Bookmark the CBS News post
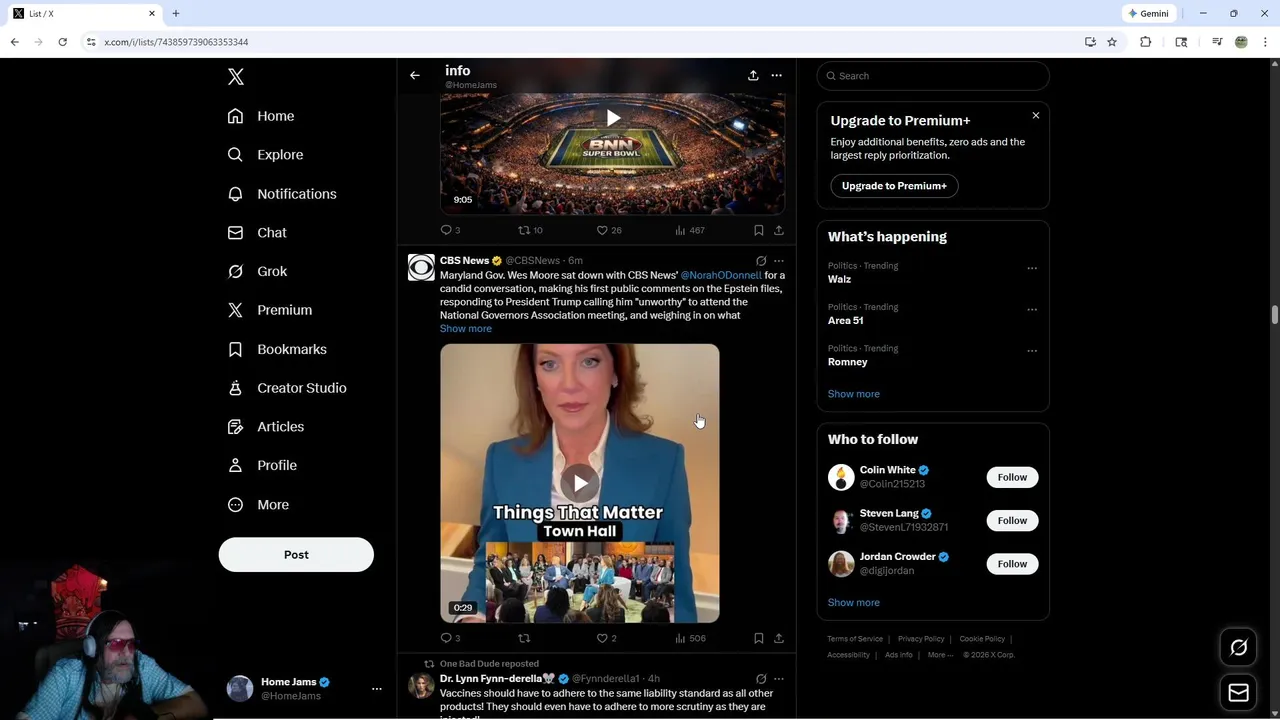 759,638
